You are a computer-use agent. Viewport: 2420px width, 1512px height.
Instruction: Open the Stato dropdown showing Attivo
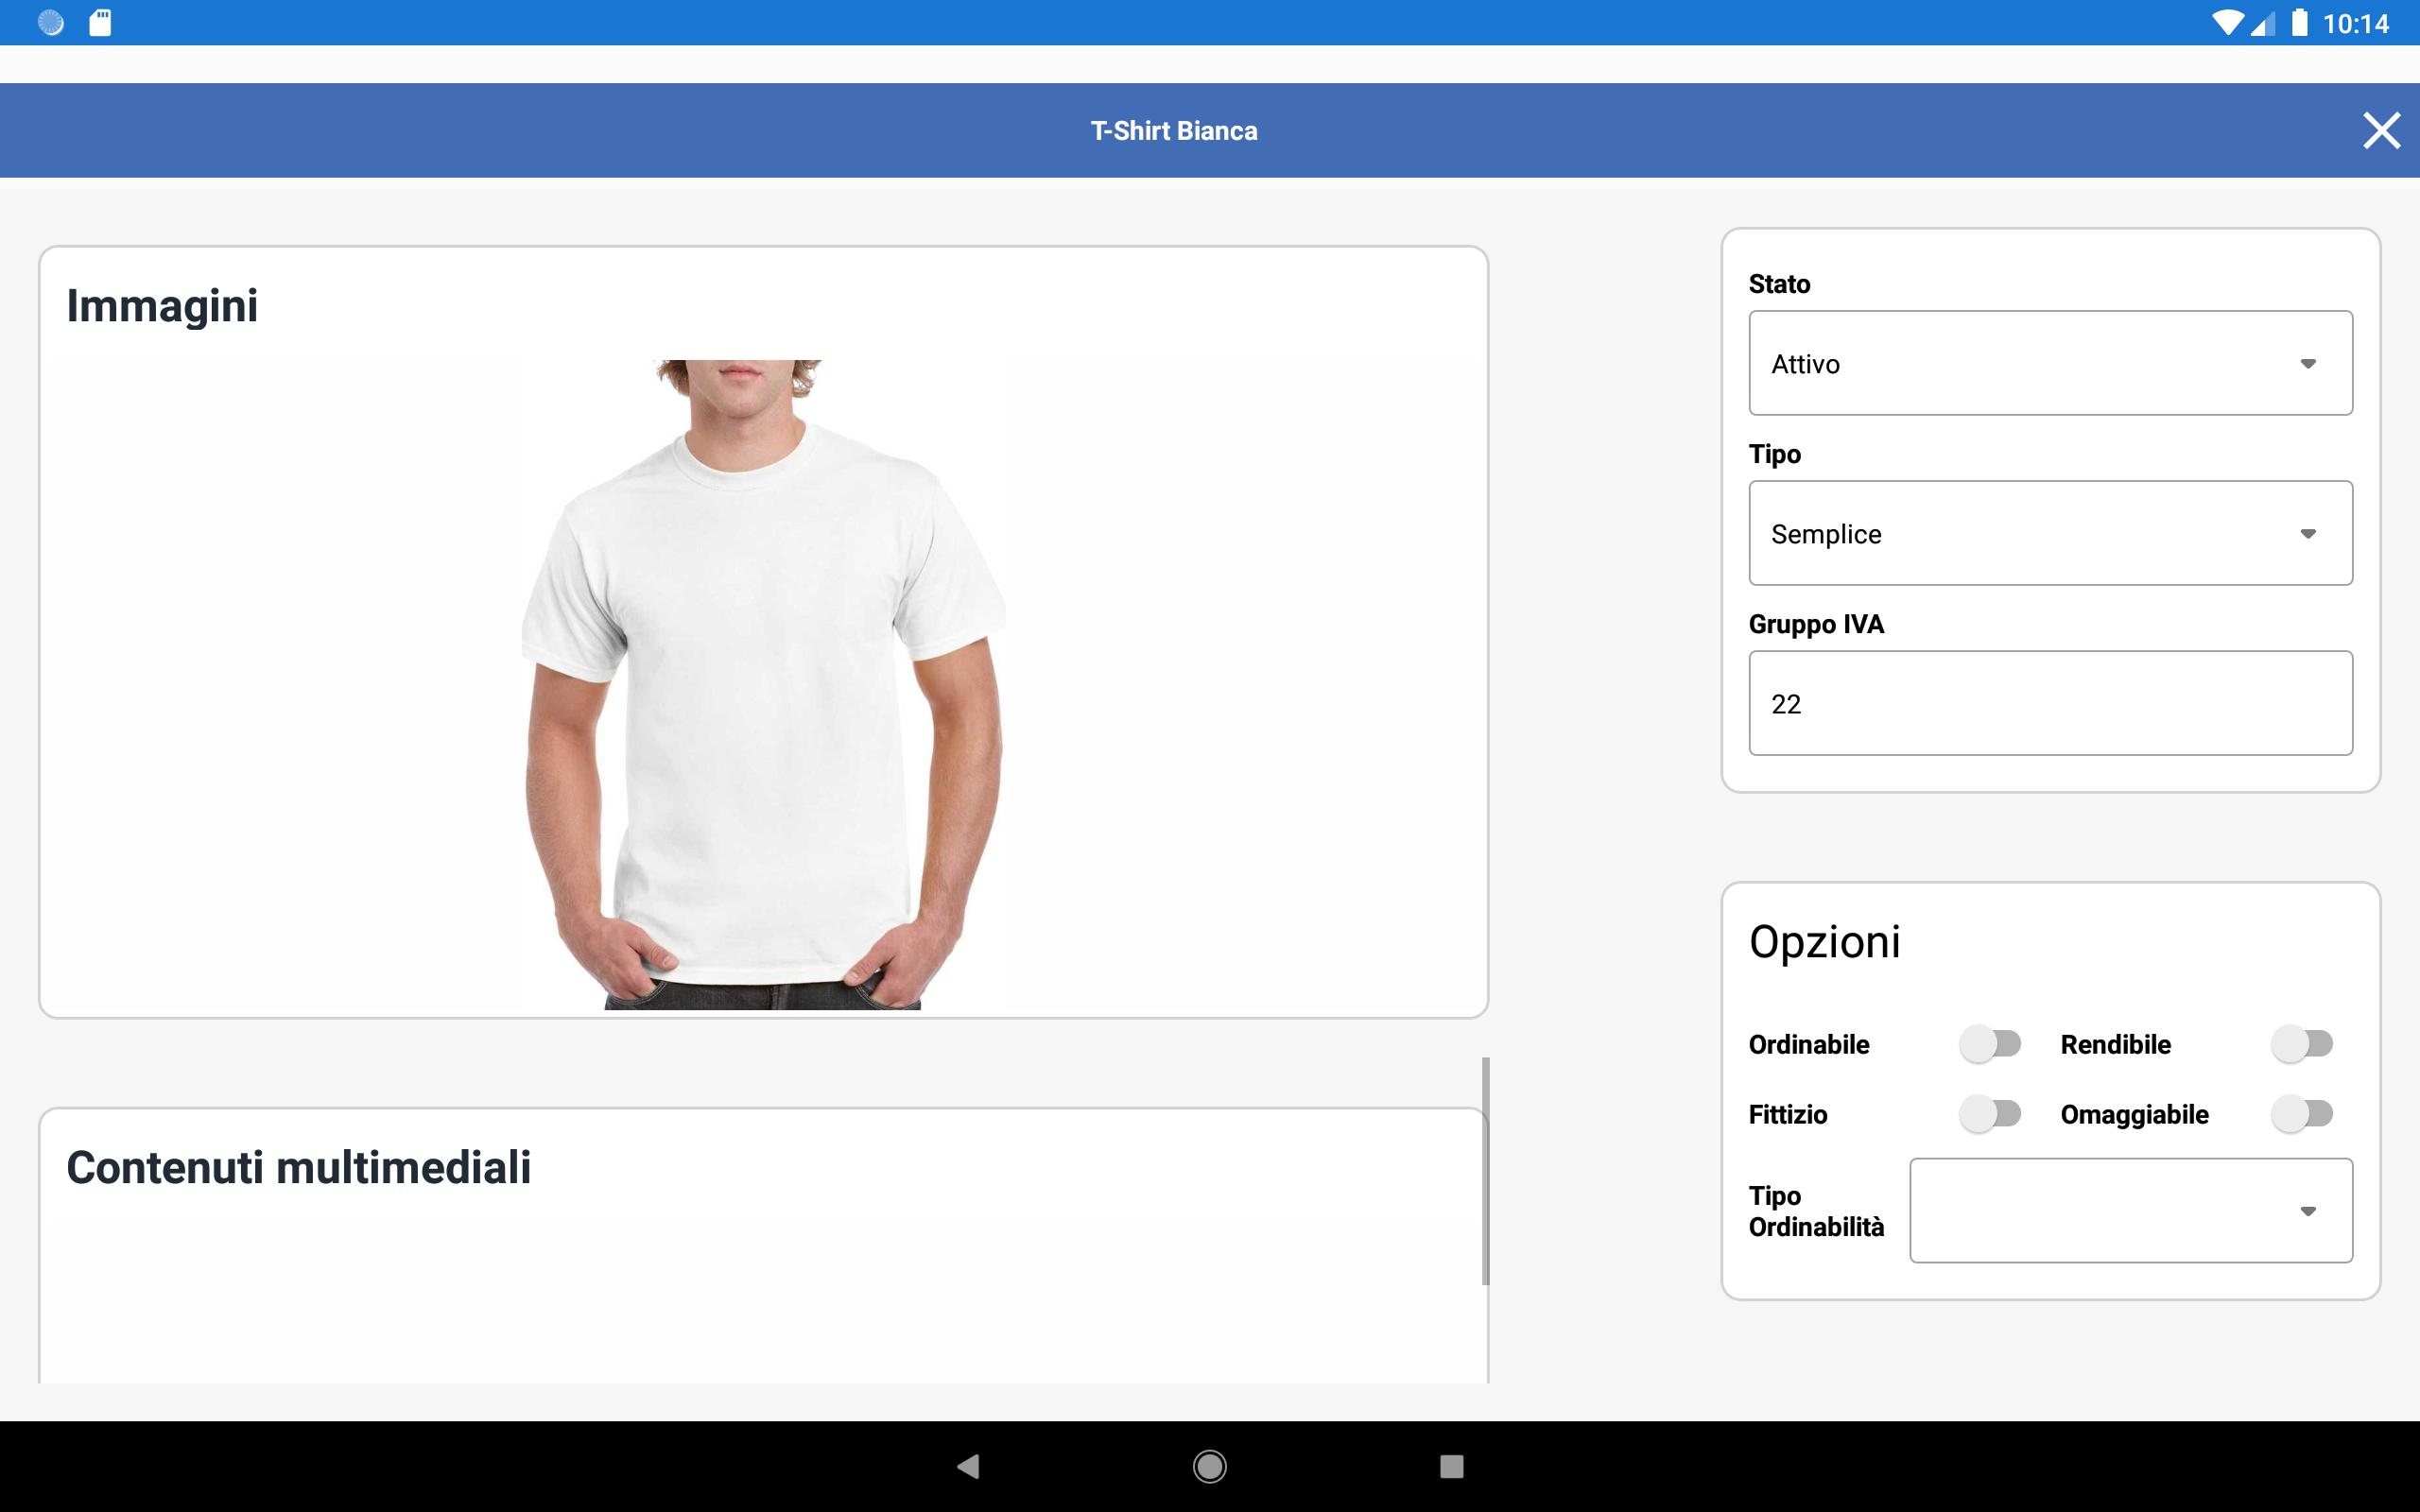tap(2050, 363)
